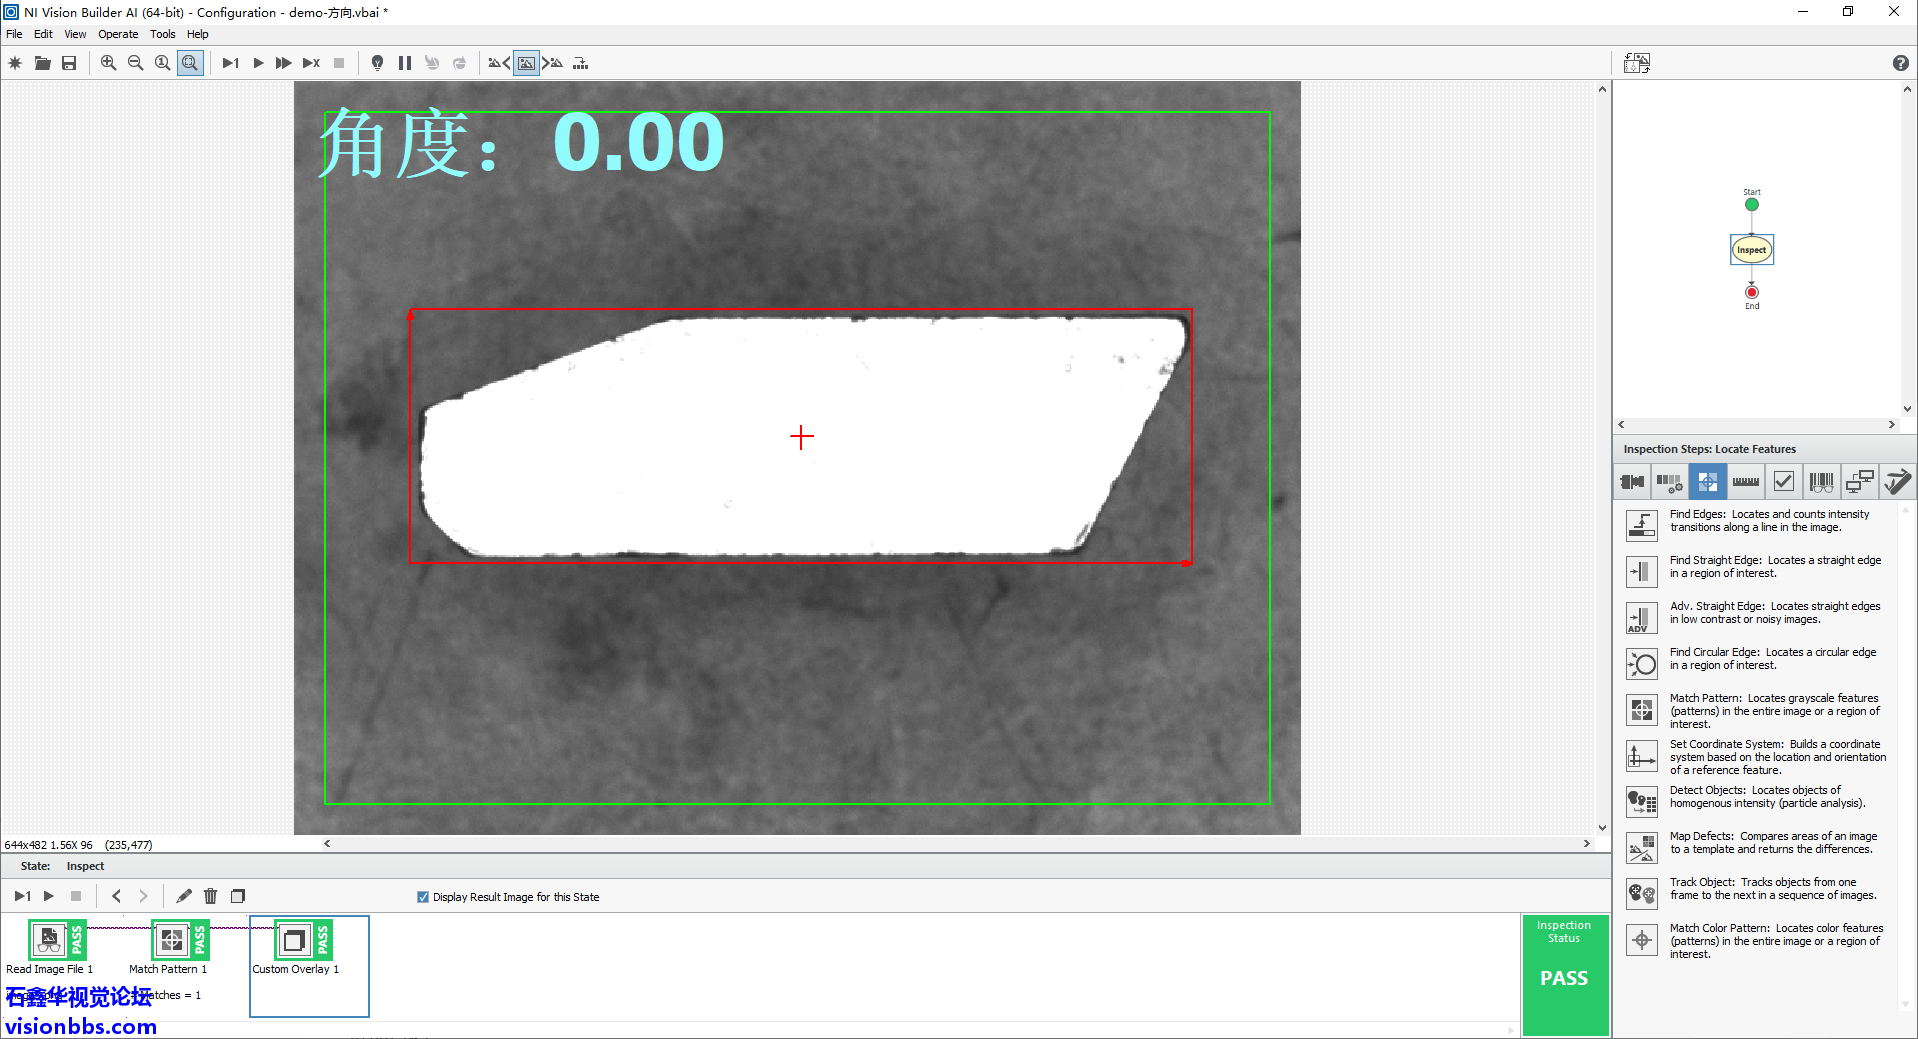The height and width of the screenshot is (1039, 1918).
Task: Delete selected step with trash icon
Action: click(210, 896)
